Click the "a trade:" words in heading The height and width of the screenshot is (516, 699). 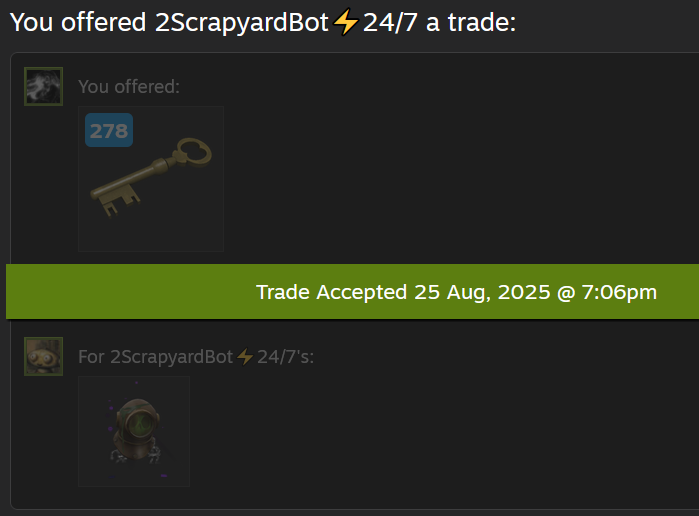pyautogui.click(x=471, y=22)
